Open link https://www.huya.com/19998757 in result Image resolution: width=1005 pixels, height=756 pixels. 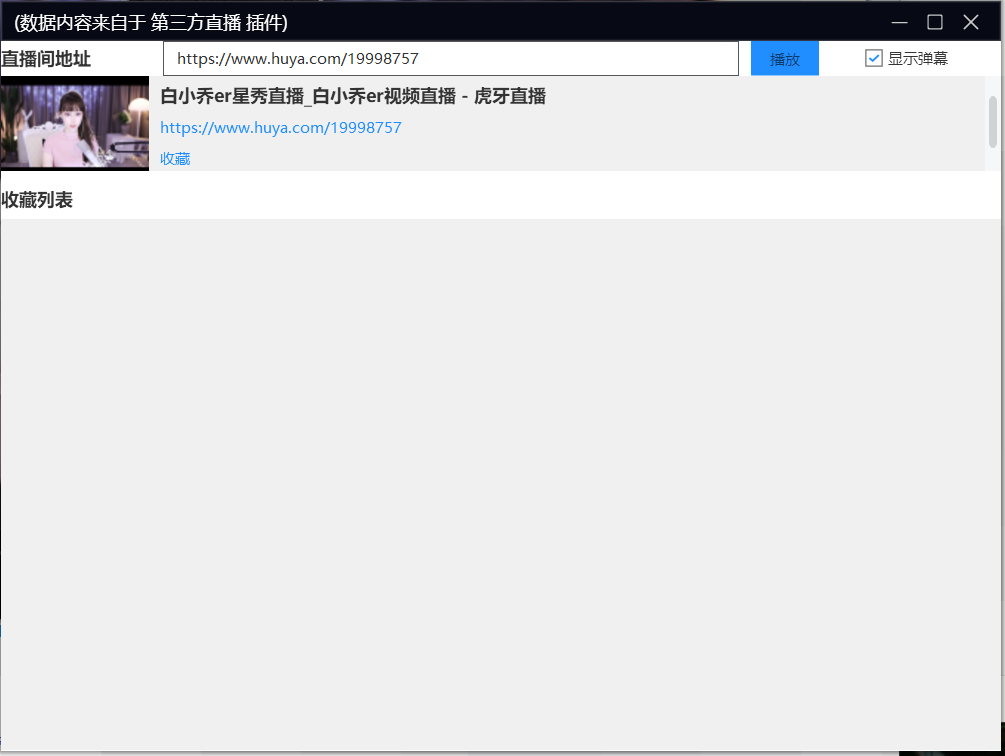click(x=280, y=127)
